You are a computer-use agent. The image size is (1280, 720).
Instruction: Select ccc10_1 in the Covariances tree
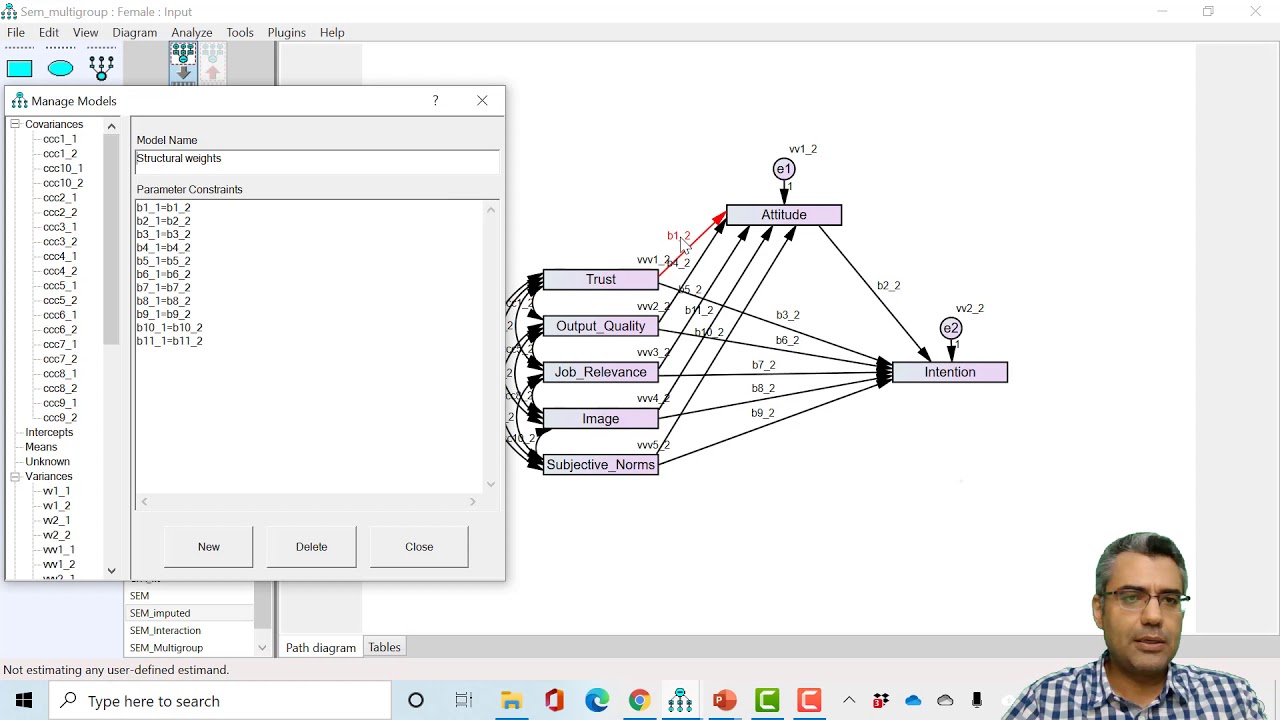(62, 168)
